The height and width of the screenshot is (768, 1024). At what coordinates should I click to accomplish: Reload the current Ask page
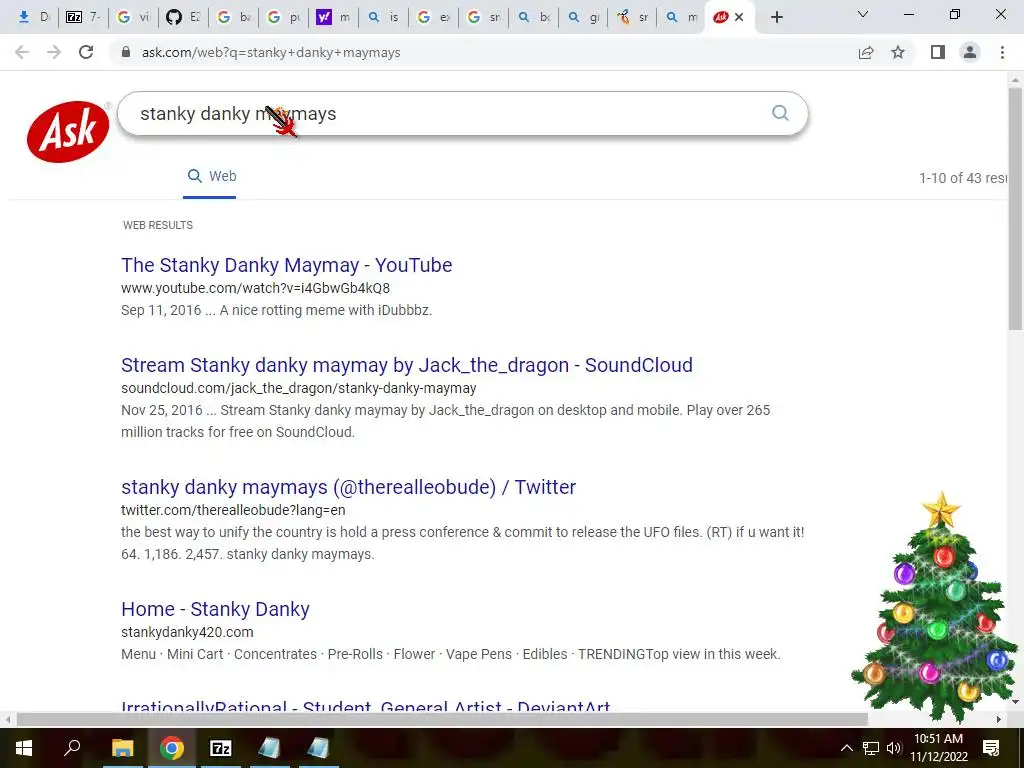click(x=86, y=52)
